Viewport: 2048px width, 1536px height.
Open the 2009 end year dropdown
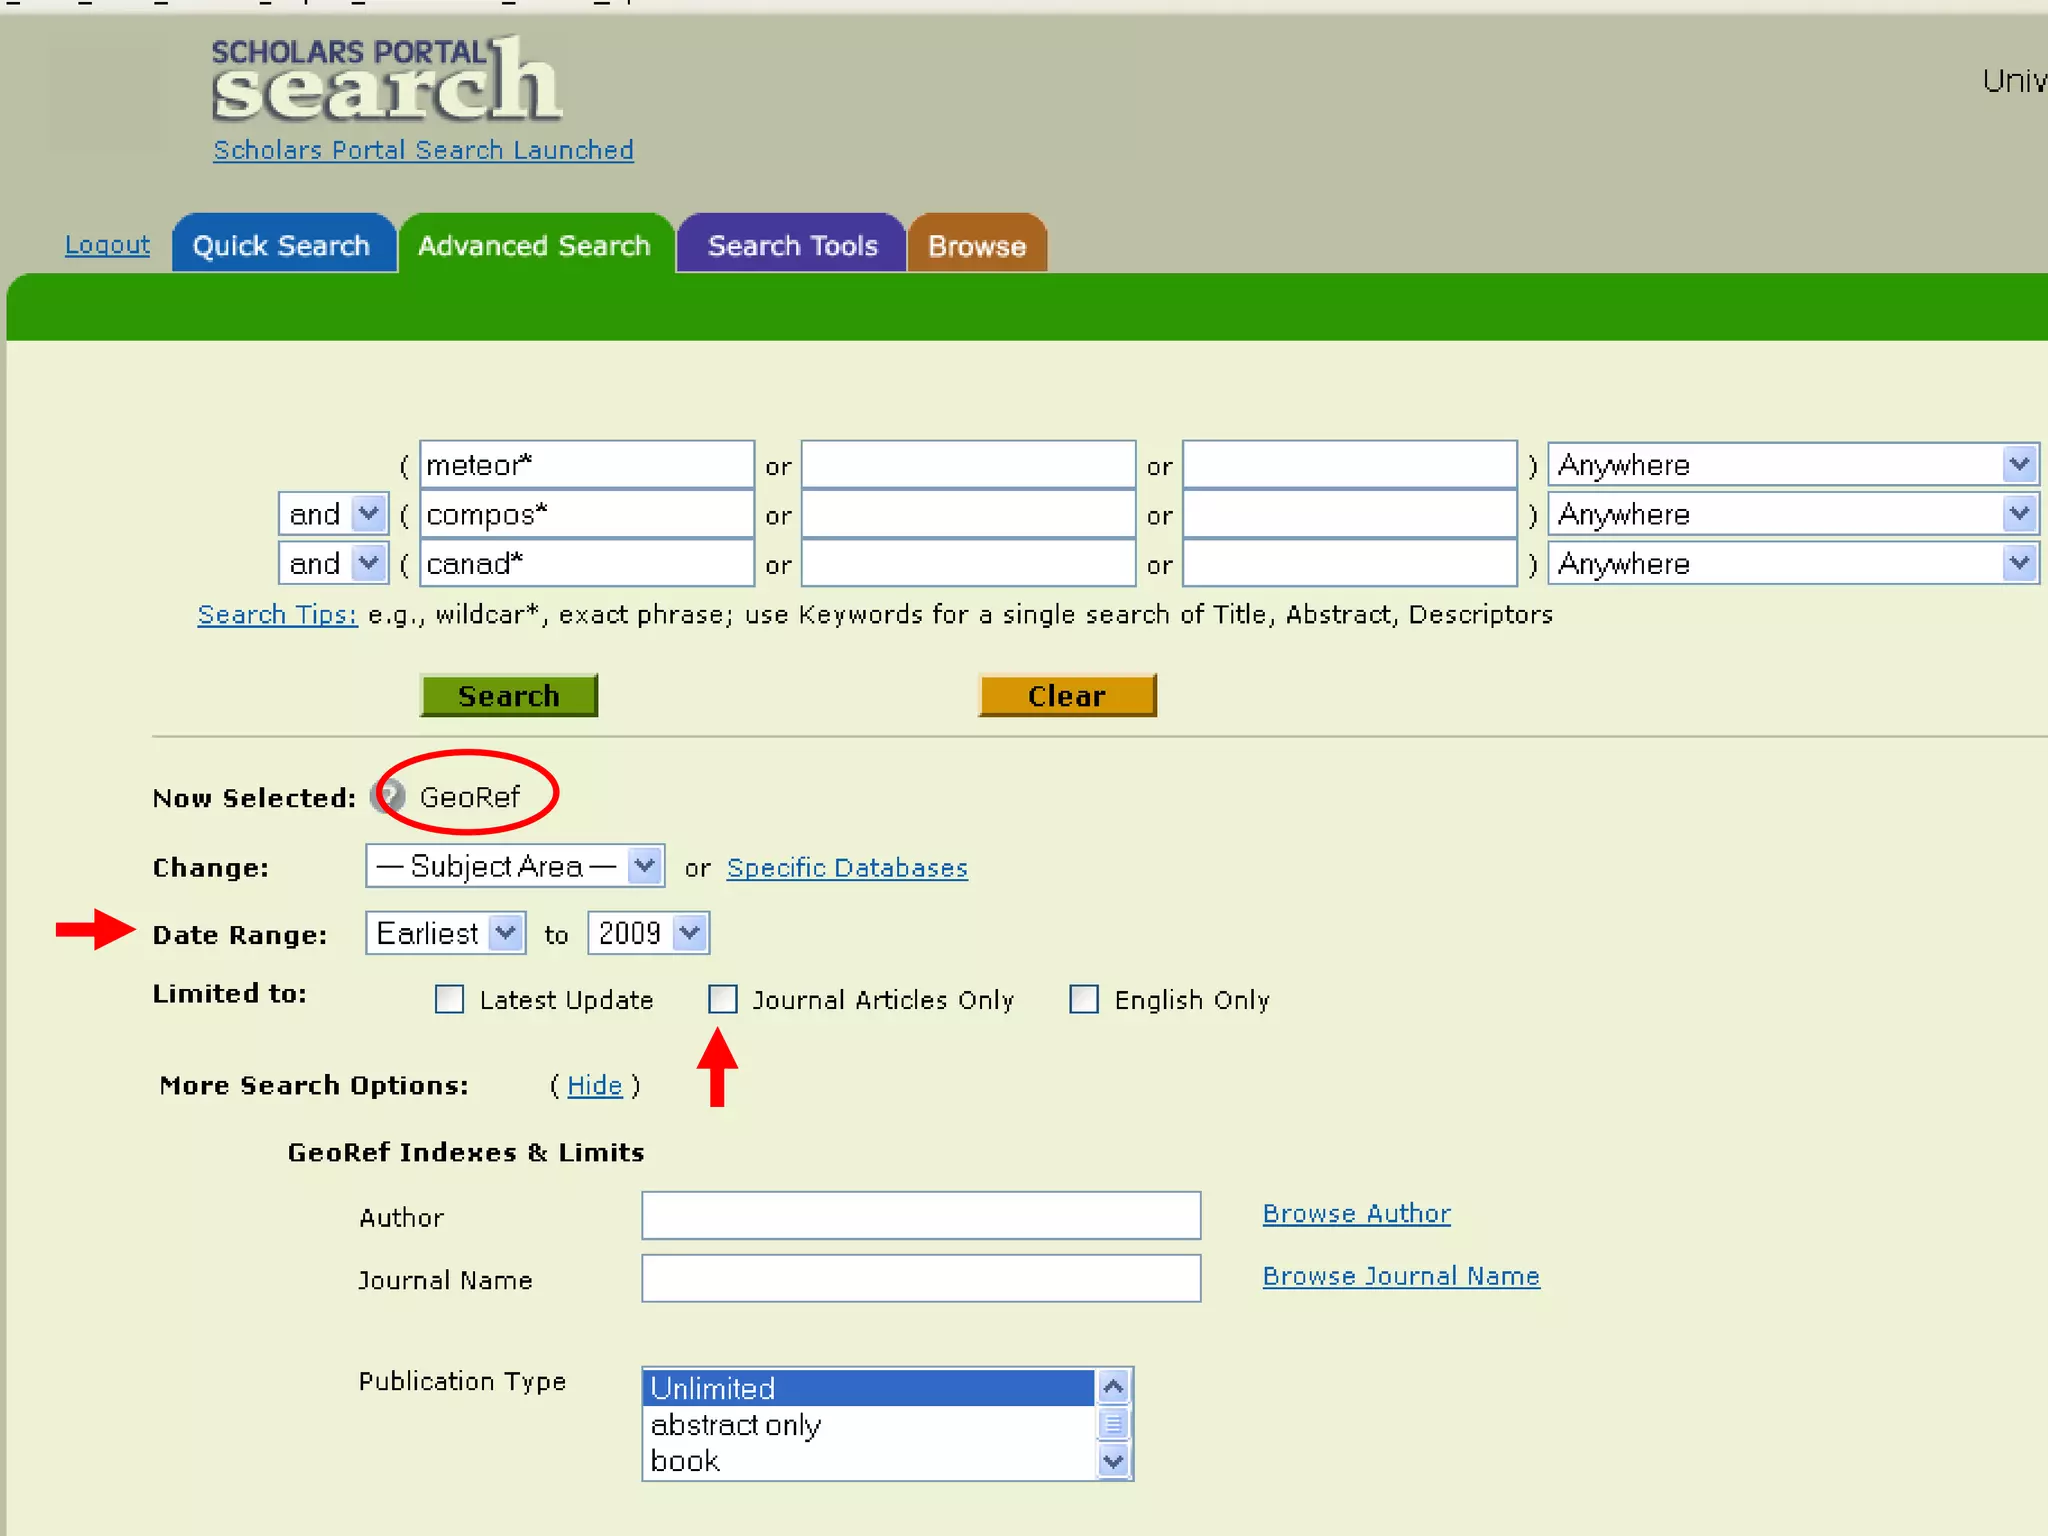[648, 933]
